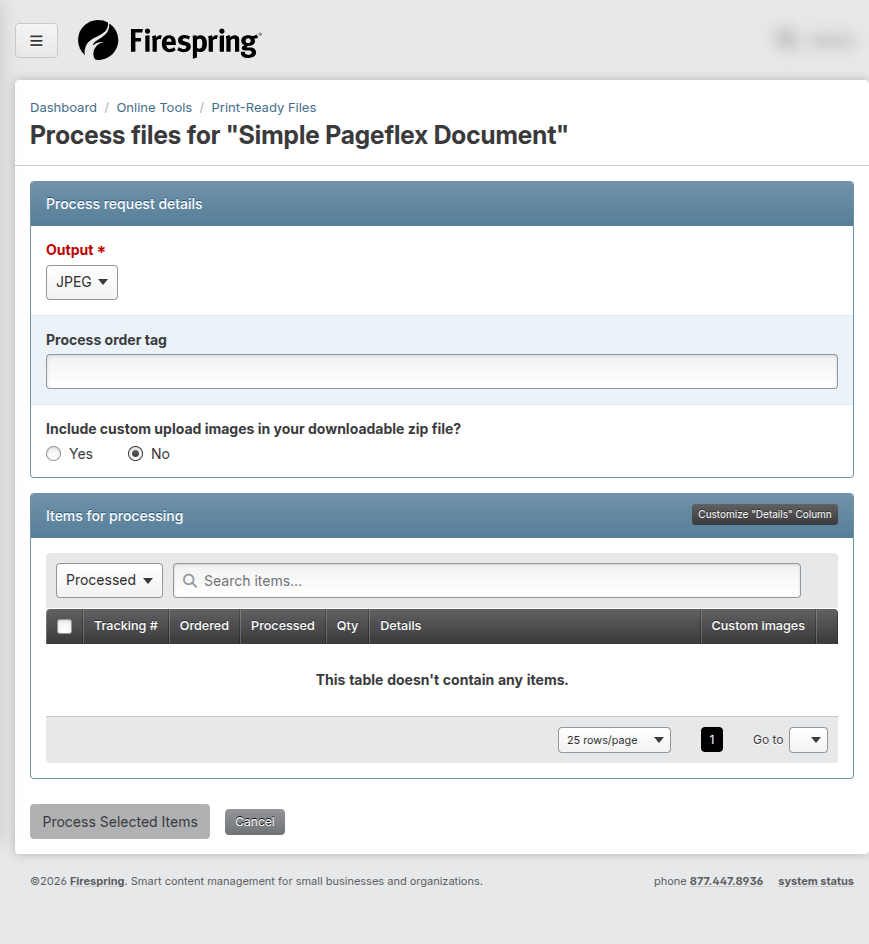
Task: Select page 1 in pagination
Action: 711,740
